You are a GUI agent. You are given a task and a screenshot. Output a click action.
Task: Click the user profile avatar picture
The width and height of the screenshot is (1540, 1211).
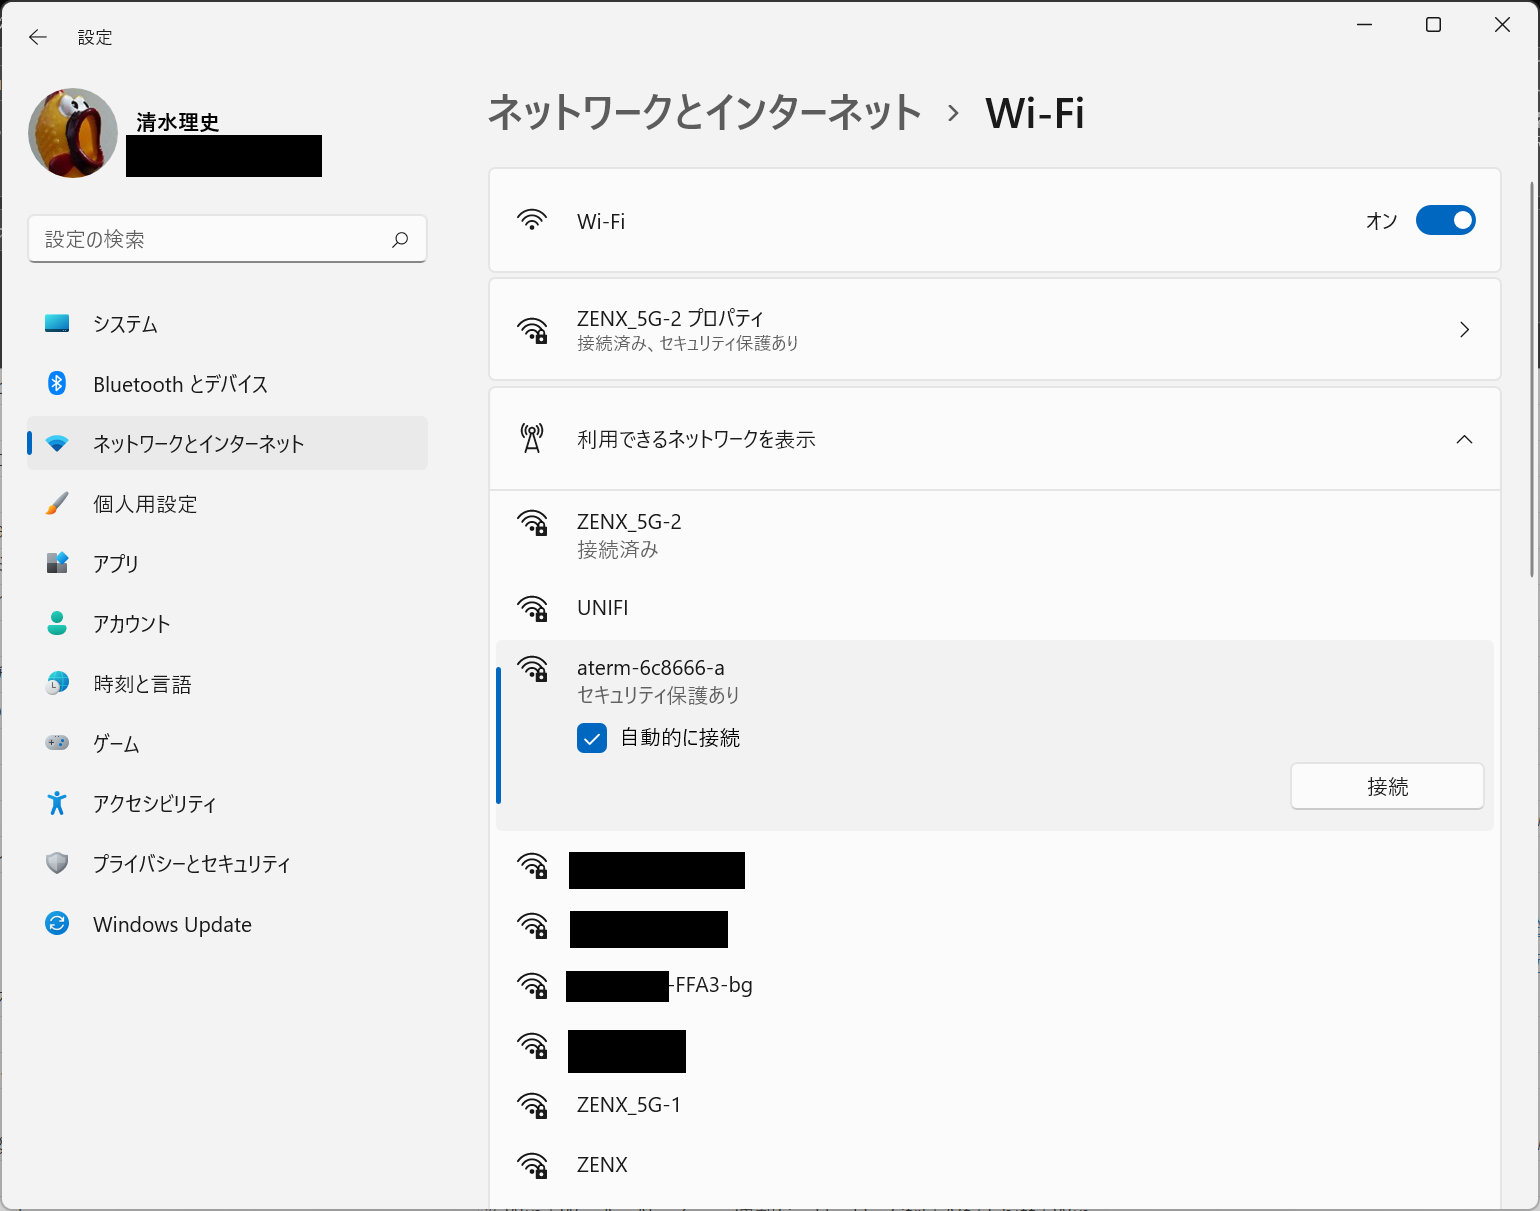click(x=73, y=133)
